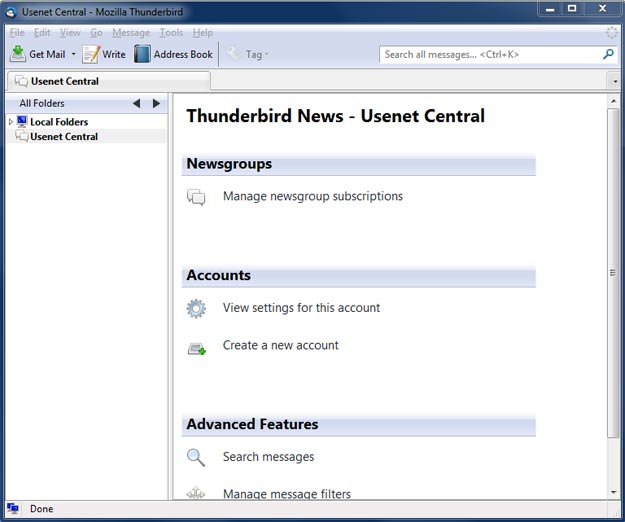The height and width of the screenshot is (522, 625).
Task: Maximize the Thunderbird window
Action: 572,9
